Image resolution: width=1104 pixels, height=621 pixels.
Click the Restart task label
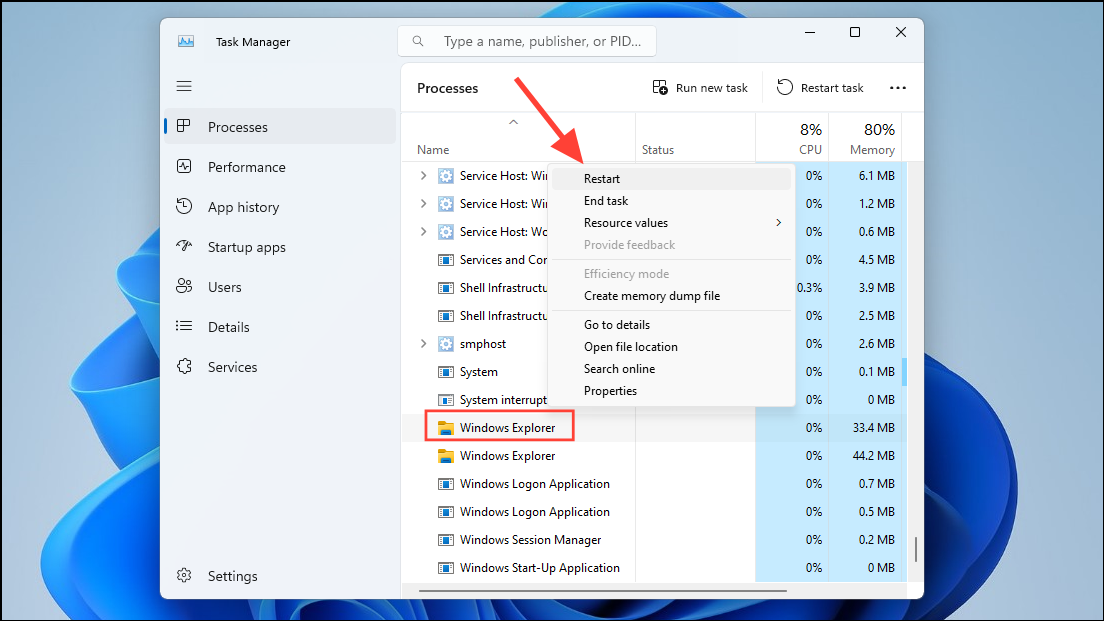click(832, 88)
